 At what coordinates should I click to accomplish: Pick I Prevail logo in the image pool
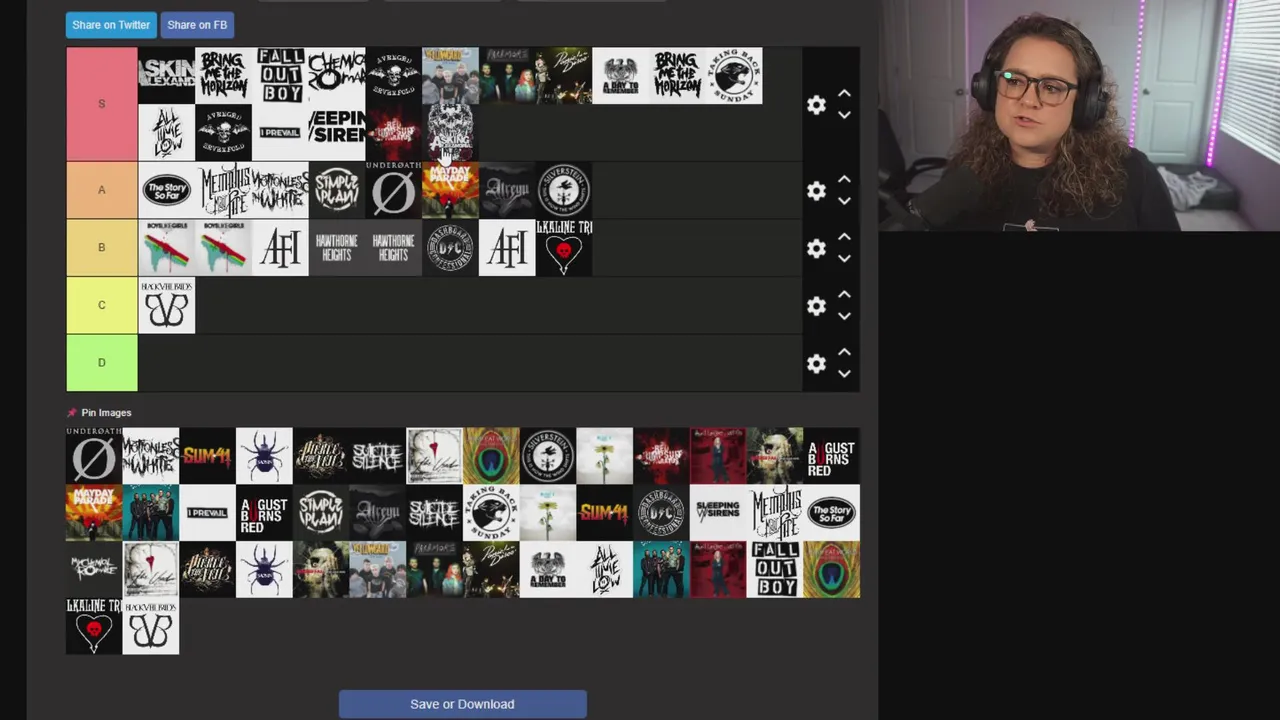pos(207,512)
